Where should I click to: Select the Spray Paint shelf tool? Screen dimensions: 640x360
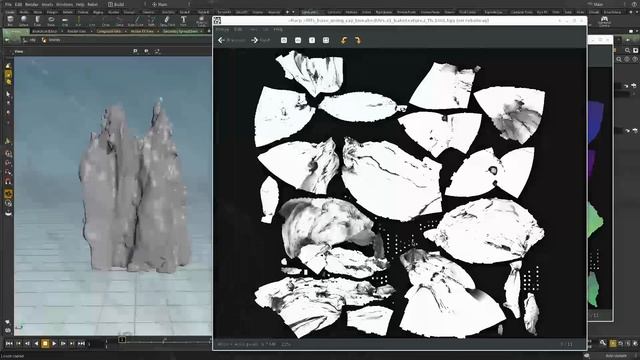tap(167, 21)
